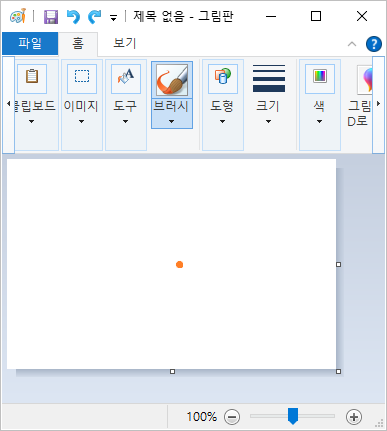The height and width of the screenshot is (431, 387).
Task: Expand the 이미지 group dropdown arrow
Action: pos(81,122)
